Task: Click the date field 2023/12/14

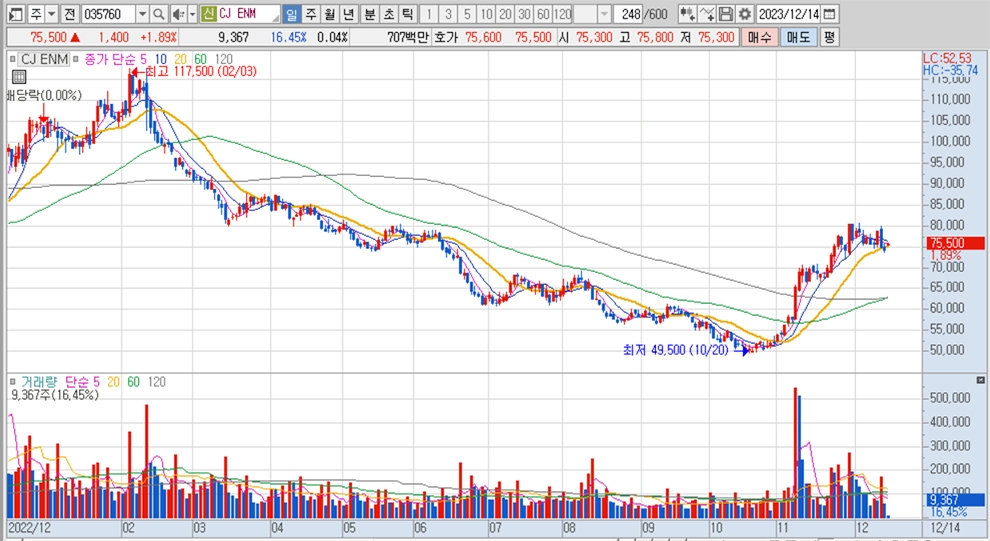Action: (x=789, y=14)
